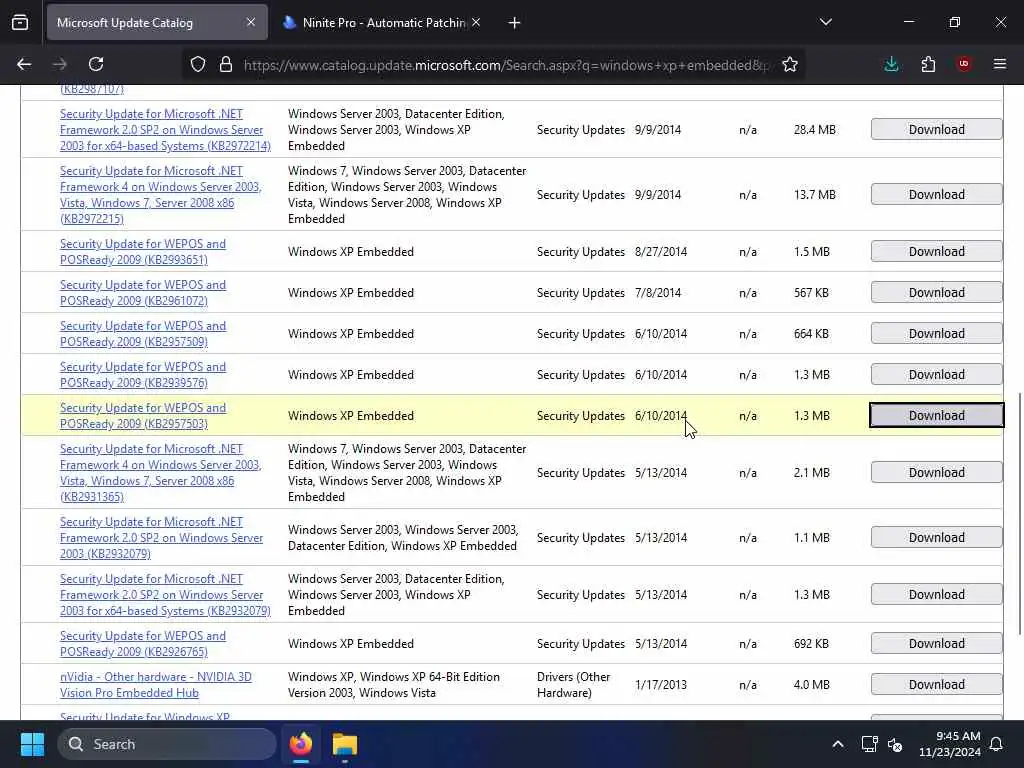Click the 28.4 MB size cell
1024x768 pixels.
coord(814,129)
